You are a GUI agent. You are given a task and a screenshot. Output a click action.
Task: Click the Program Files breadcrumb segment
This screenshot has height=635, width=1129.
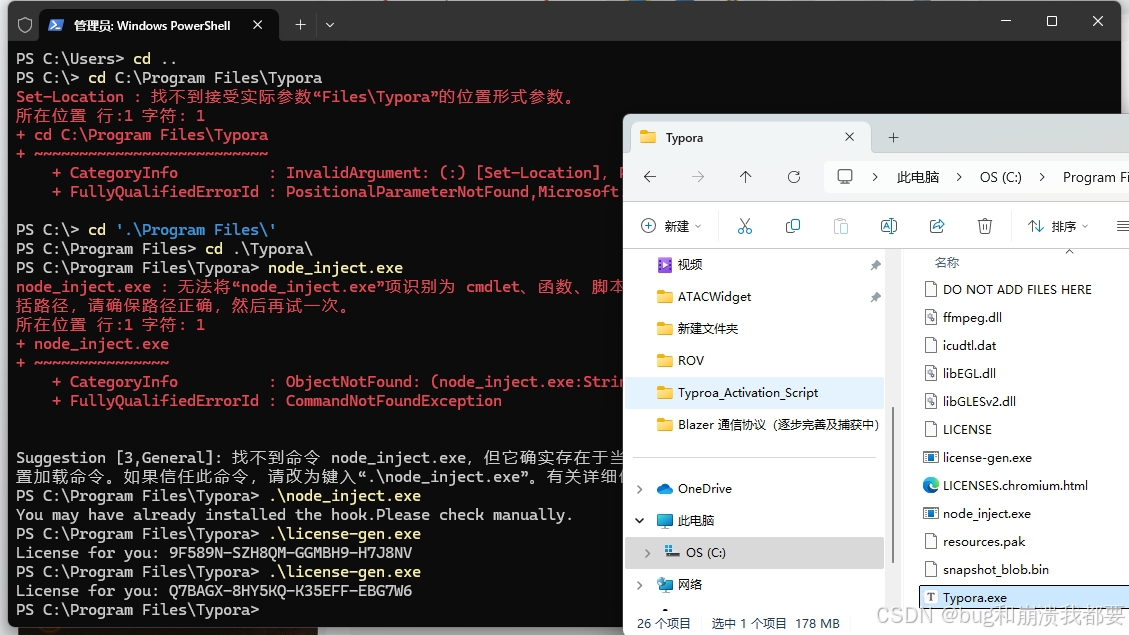click(1094, 177)
